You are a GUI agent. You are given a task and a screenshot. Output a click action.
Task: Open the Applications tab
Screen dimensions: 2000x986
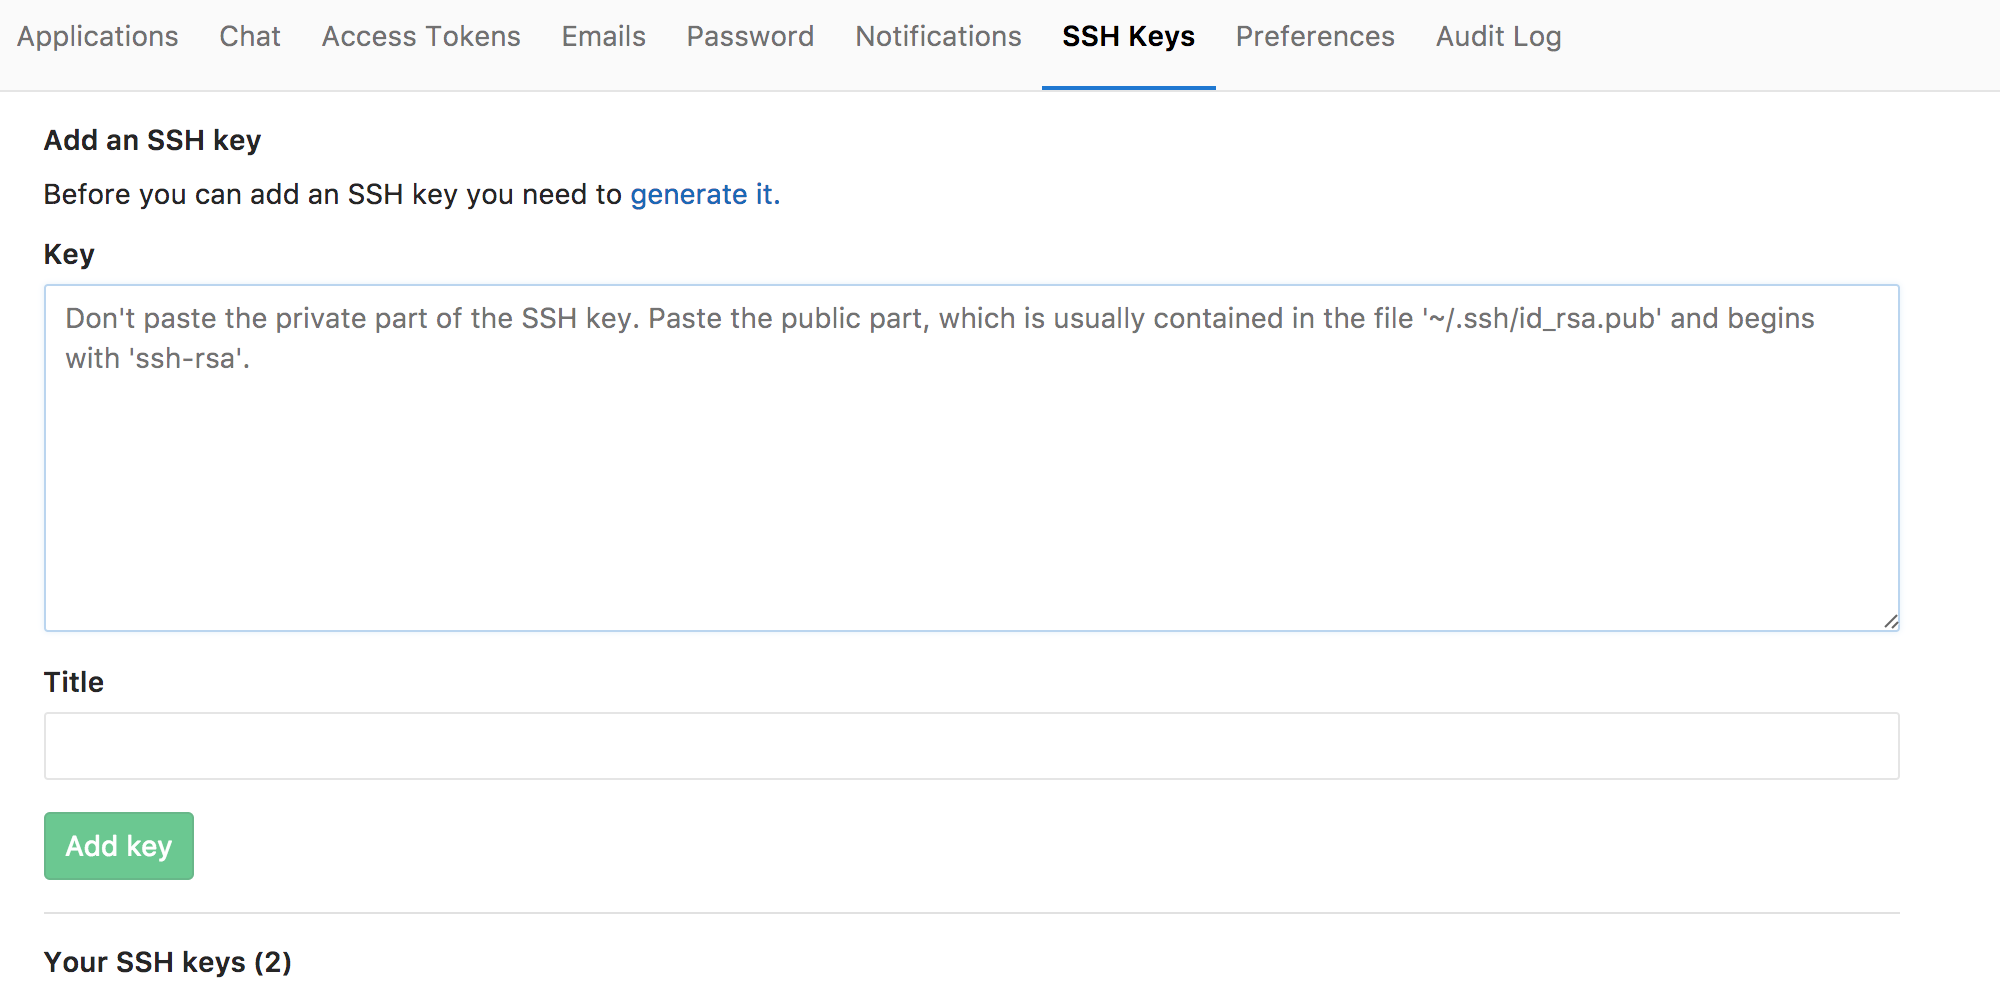point(97,37)
